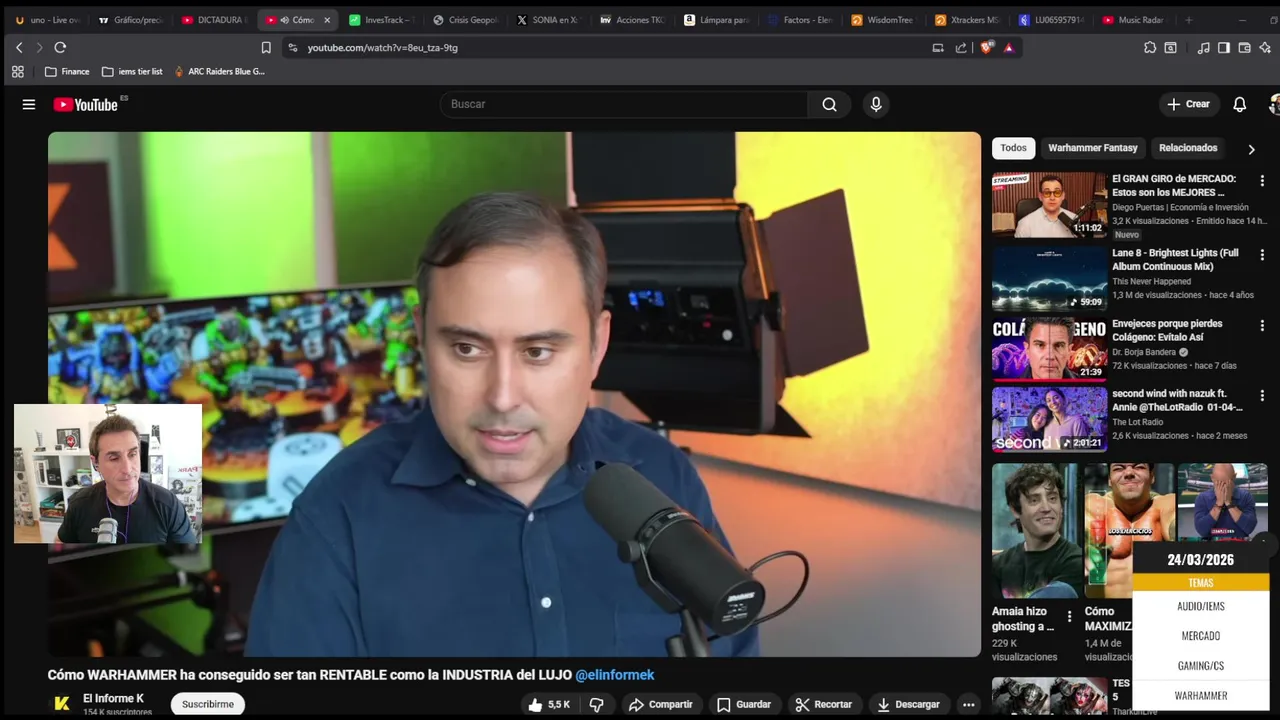The width and height of the screenshot is (1280, 720).
Task: Open the YouTube hamburger guide menu
Action: click(29, 104)
